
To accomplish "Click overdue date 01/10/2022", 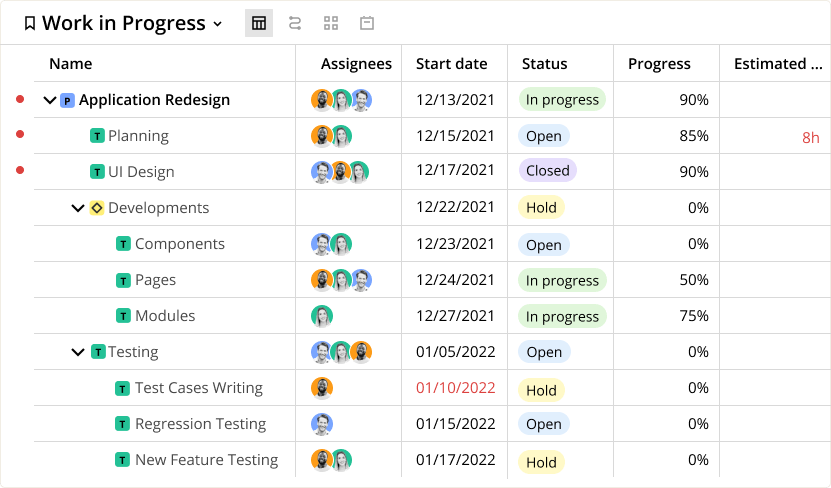I will coord(455,388).
